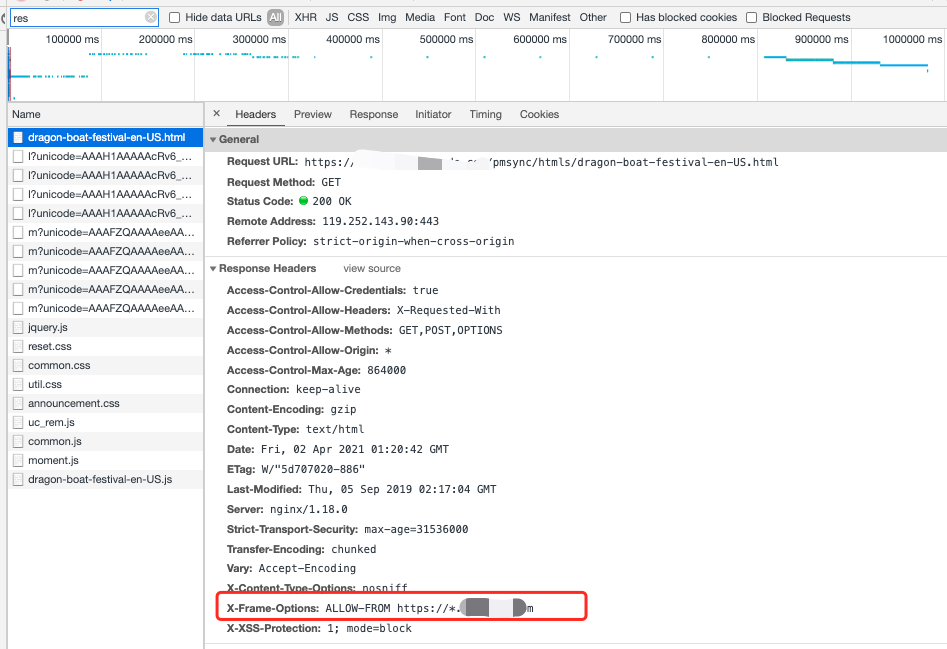Click the file icon beside common.js
947x649 pixels.
click(x=18, y=441)
